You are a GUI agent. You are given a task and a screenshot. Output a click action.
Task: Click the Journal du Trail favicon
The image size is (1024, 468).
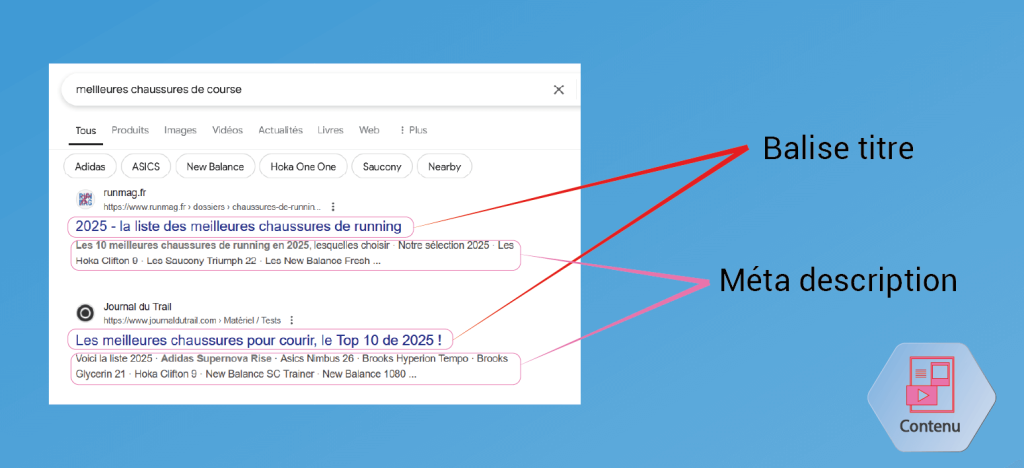pos(86,313)
